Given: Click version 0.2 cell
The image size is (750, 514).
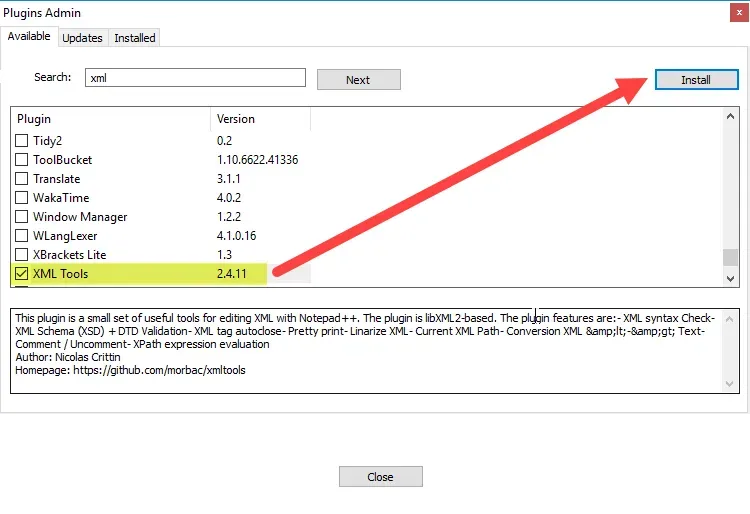Looking at the screenshot, I should coord(224,141).
